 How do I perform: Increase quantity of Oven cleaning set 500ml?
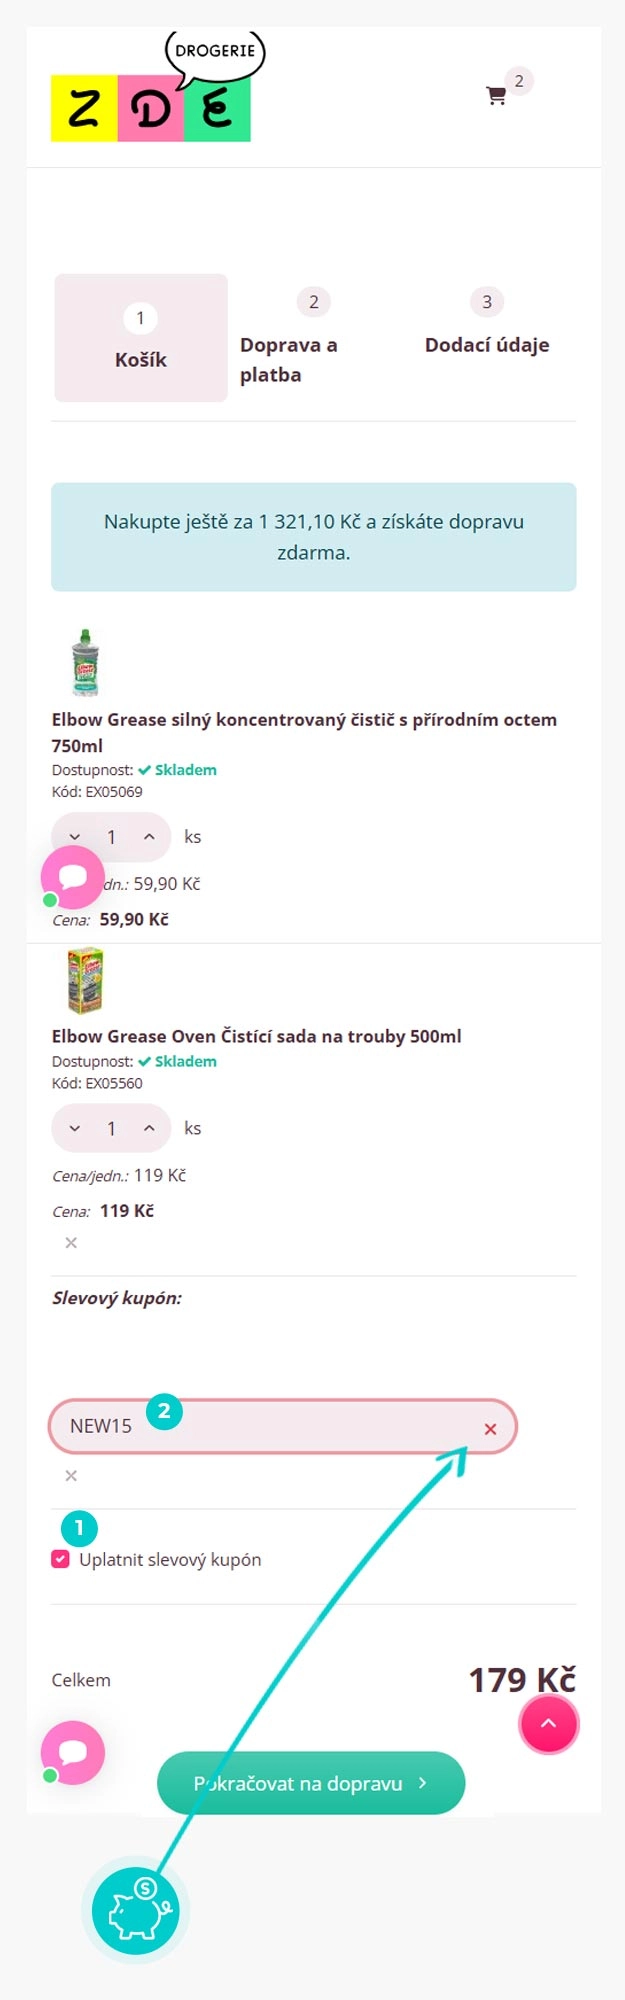point(149,1128)
